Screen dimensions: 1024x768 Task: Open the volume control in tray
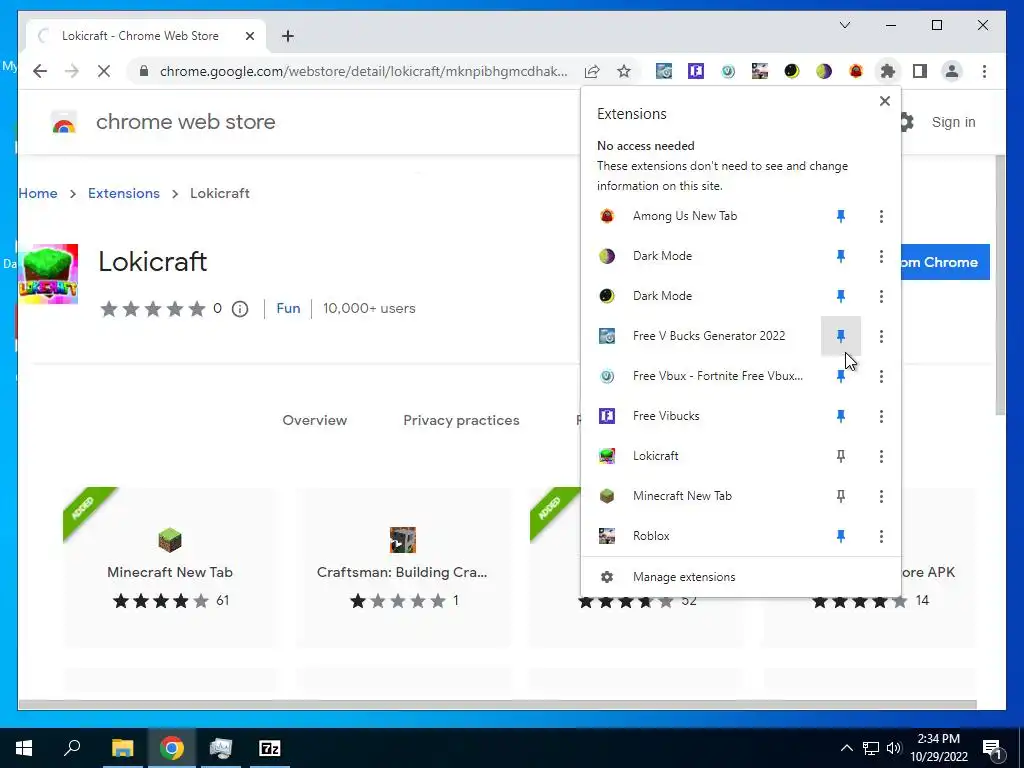tap(893, 748)
